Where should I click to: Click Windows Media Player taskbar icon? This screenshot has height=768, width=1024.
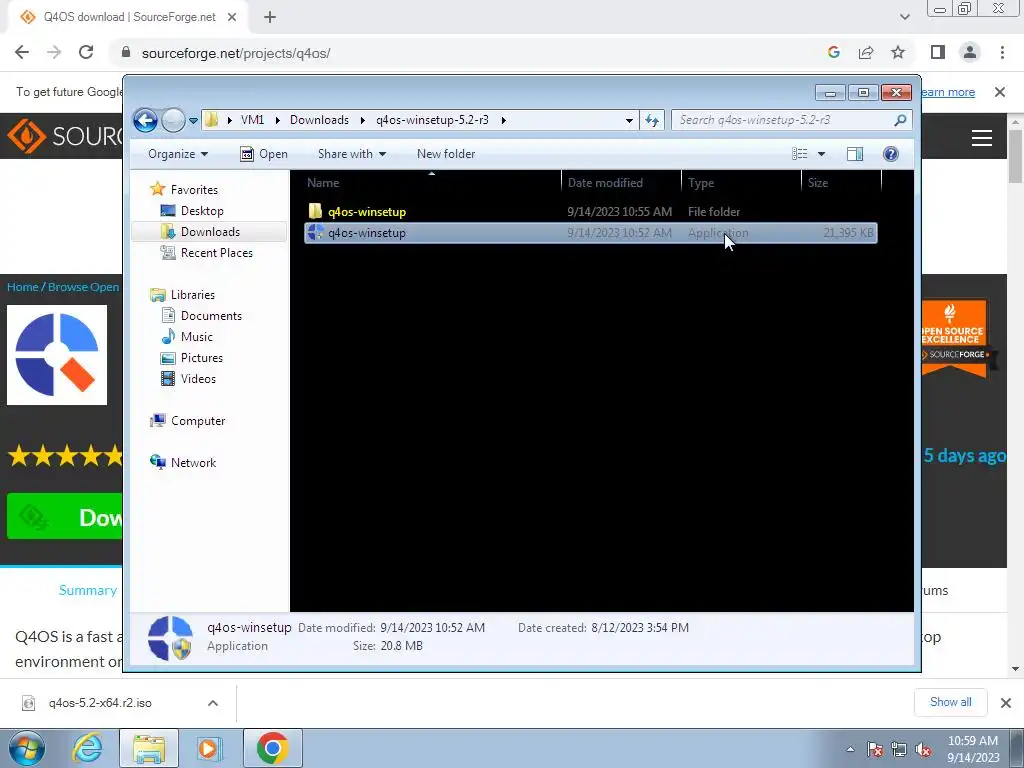[209, 748]
